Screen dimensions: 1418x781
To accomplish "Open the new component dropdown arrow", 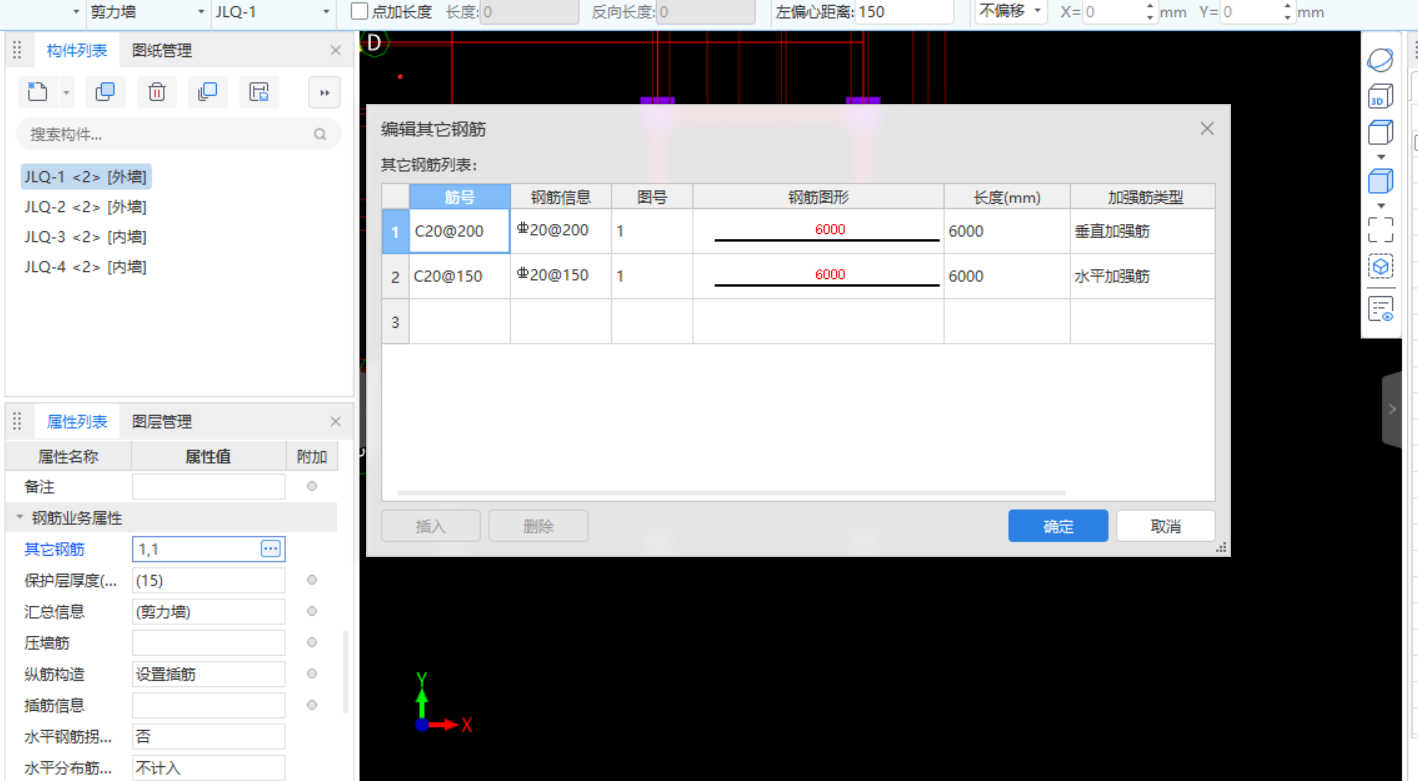I will [x=66, y=92].
